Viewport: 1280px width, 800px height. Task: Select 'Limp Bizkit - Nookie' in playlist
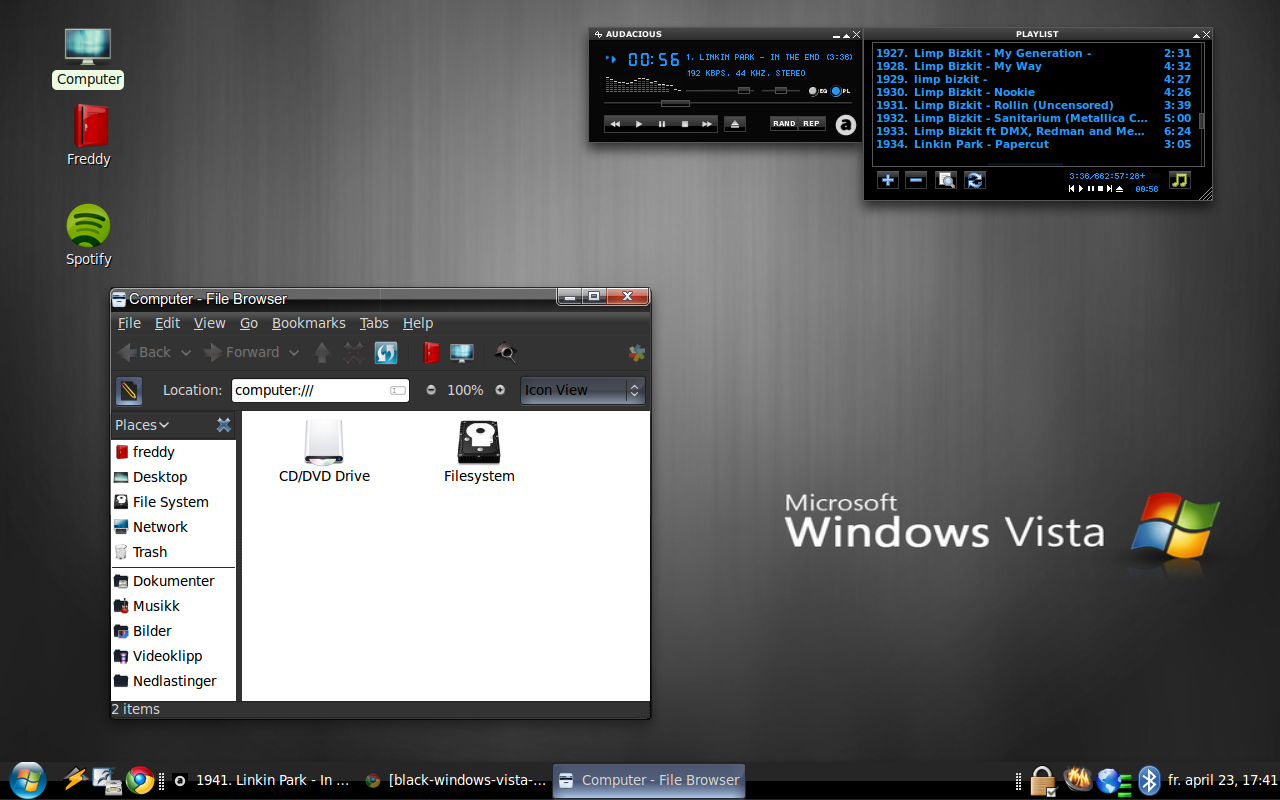click(1033, 92)
